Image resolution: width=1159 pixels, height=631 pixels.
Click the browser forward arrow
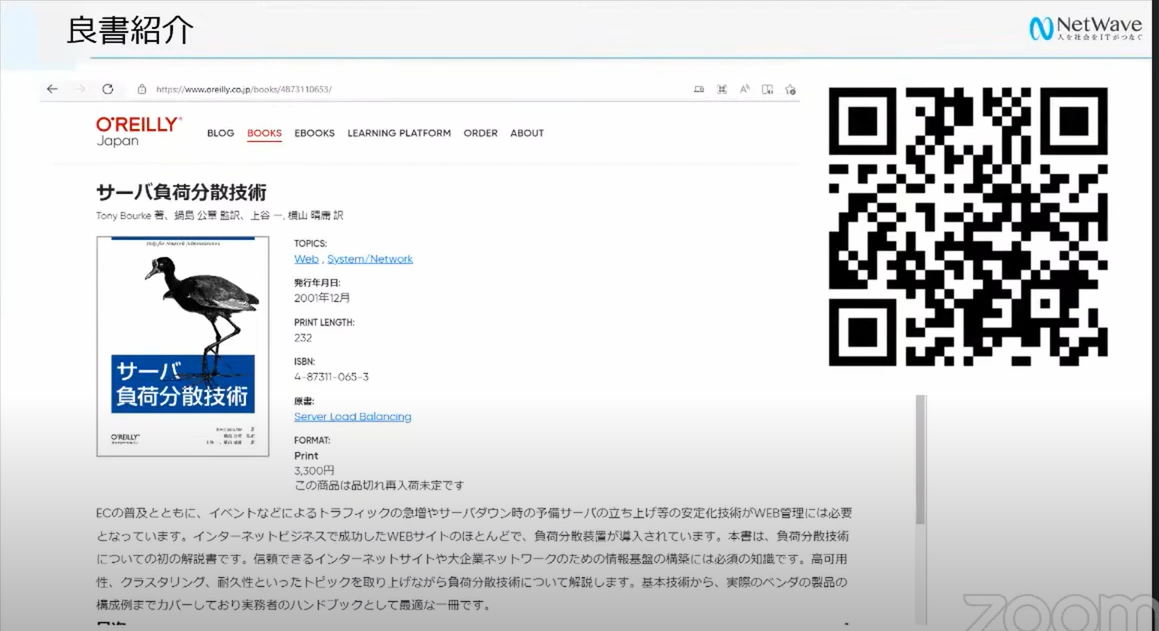pyautogui.click(x=80, y=89)
